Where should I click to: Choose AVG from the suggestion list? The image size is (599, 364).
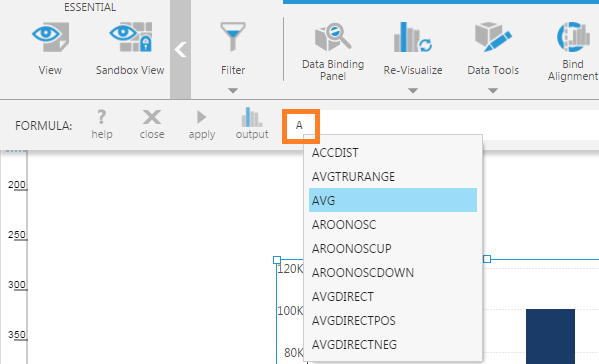tap(393, 200)
